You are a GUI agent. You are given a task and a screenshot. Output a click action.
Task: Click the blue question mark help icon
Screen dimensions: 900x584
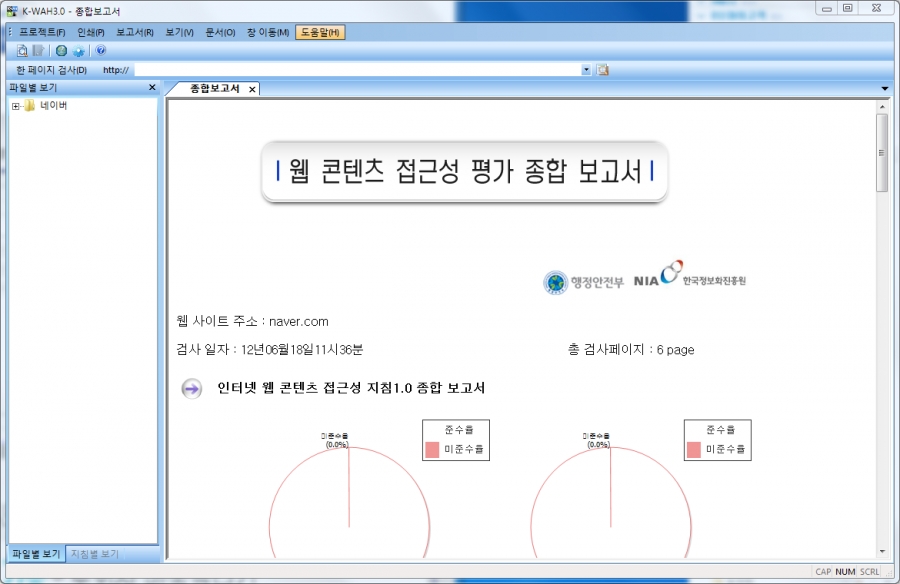tap(101, 51)
